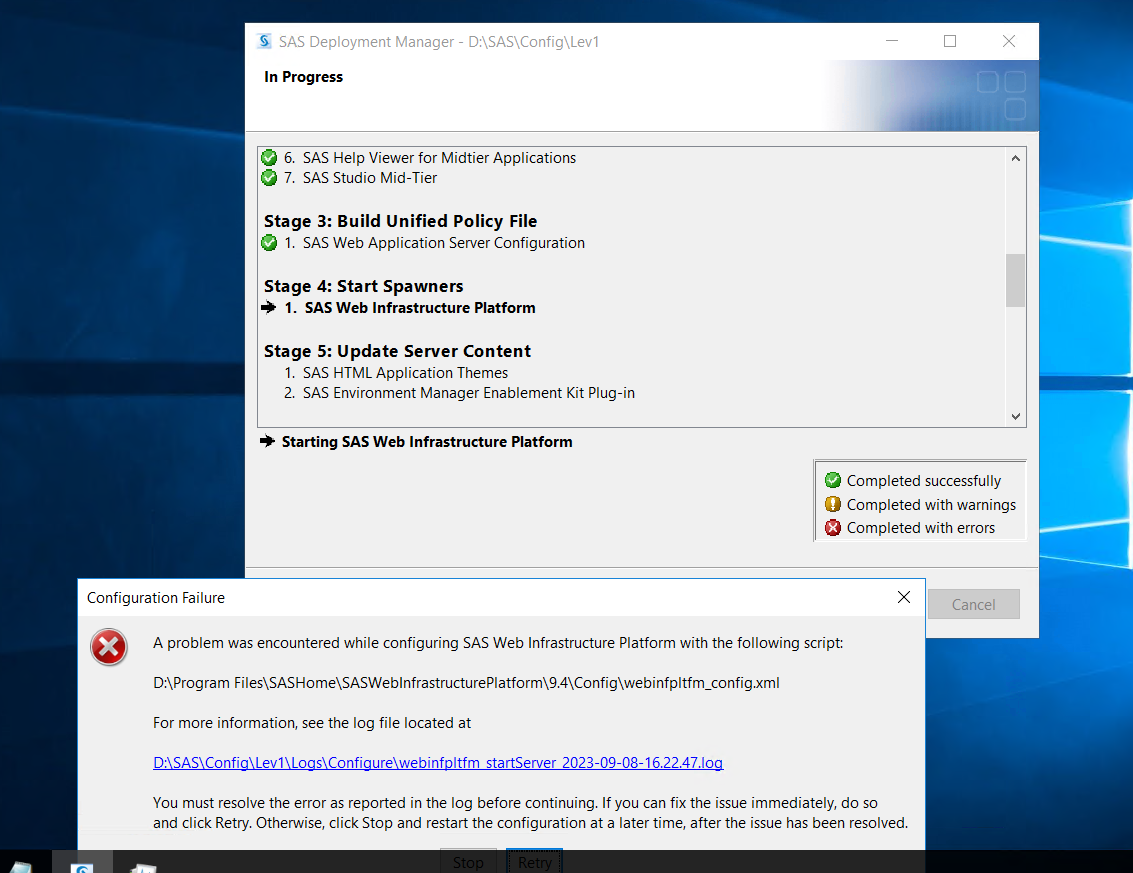Click the Completed successfully legend icon
This screenshot has height=873, width=1133.
(832, 481)
